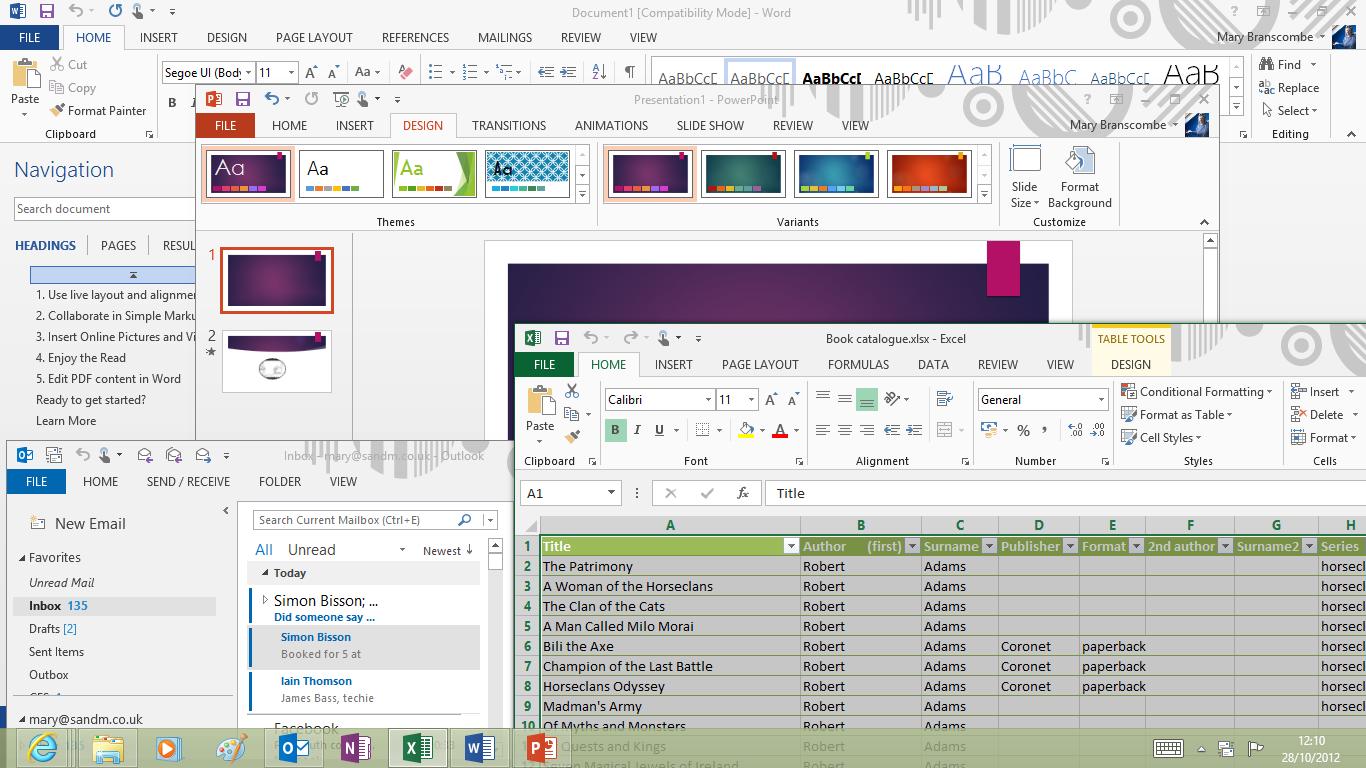Open Excel General number format dropdown
The image size is (1366, 768).
(1101, 399)
